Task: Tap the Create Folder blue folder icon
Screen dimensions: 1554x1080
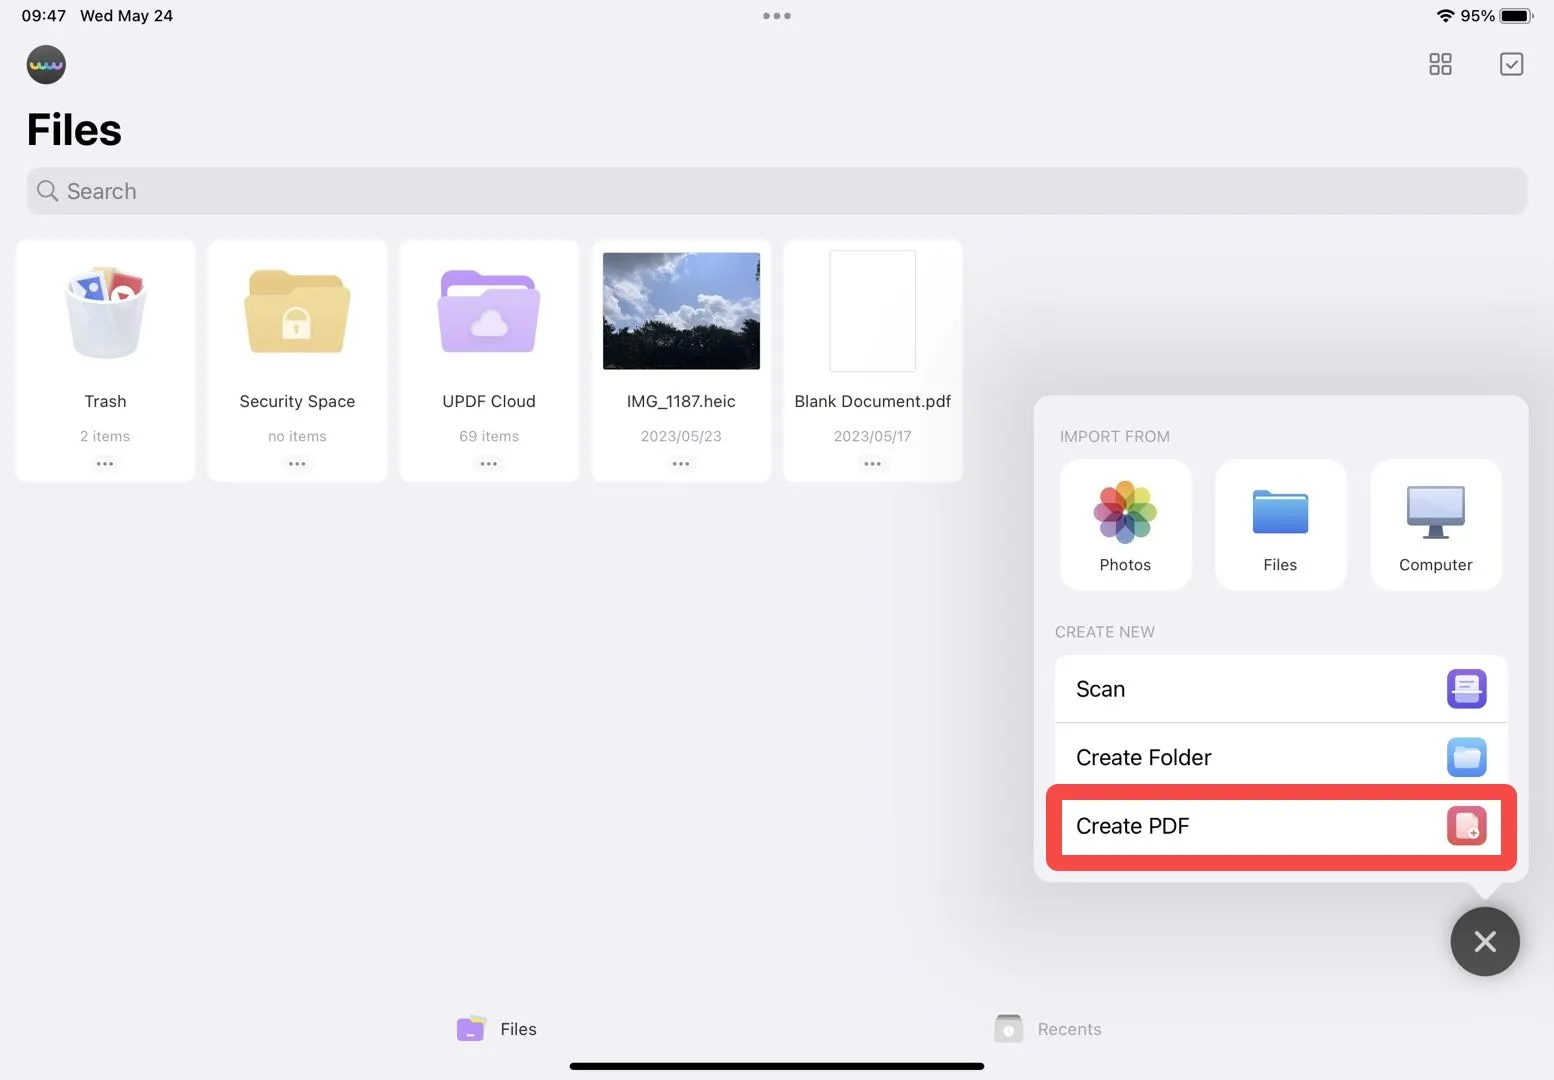Action: click(1466, 757)
